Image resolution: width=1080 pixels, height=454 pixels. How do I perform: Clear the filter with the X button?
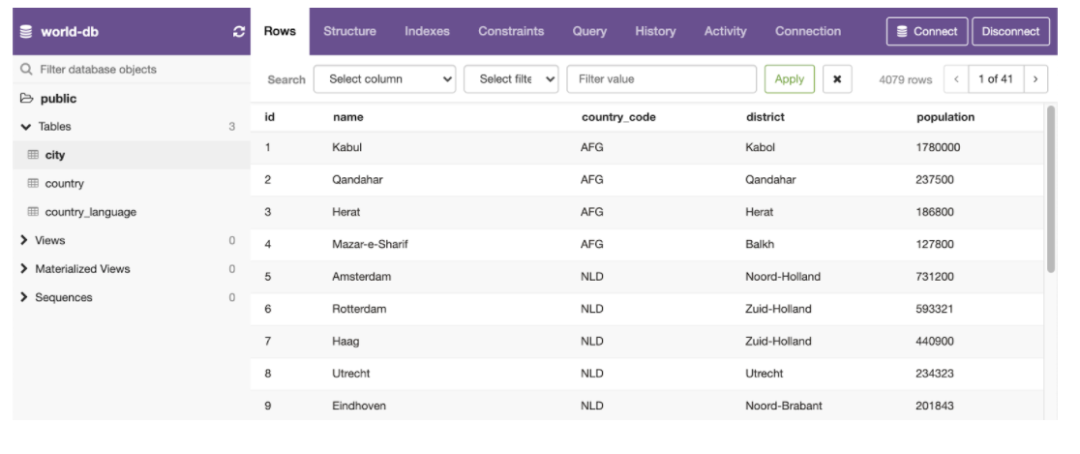838,79
